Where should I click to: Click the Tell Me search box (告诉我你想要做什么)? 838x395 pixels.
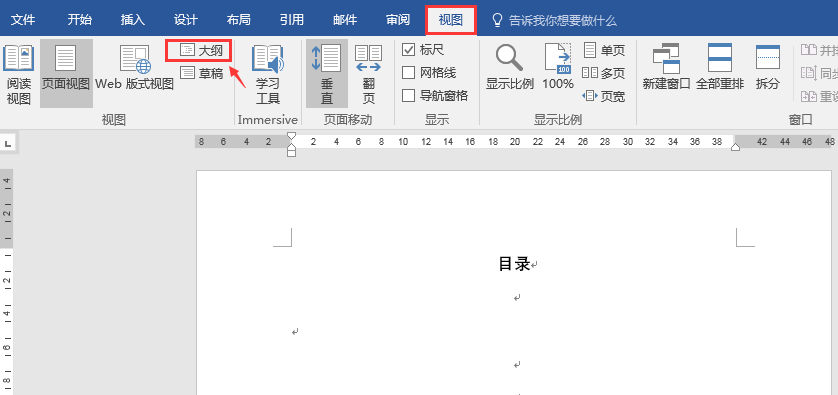click(x=562, y=21)
